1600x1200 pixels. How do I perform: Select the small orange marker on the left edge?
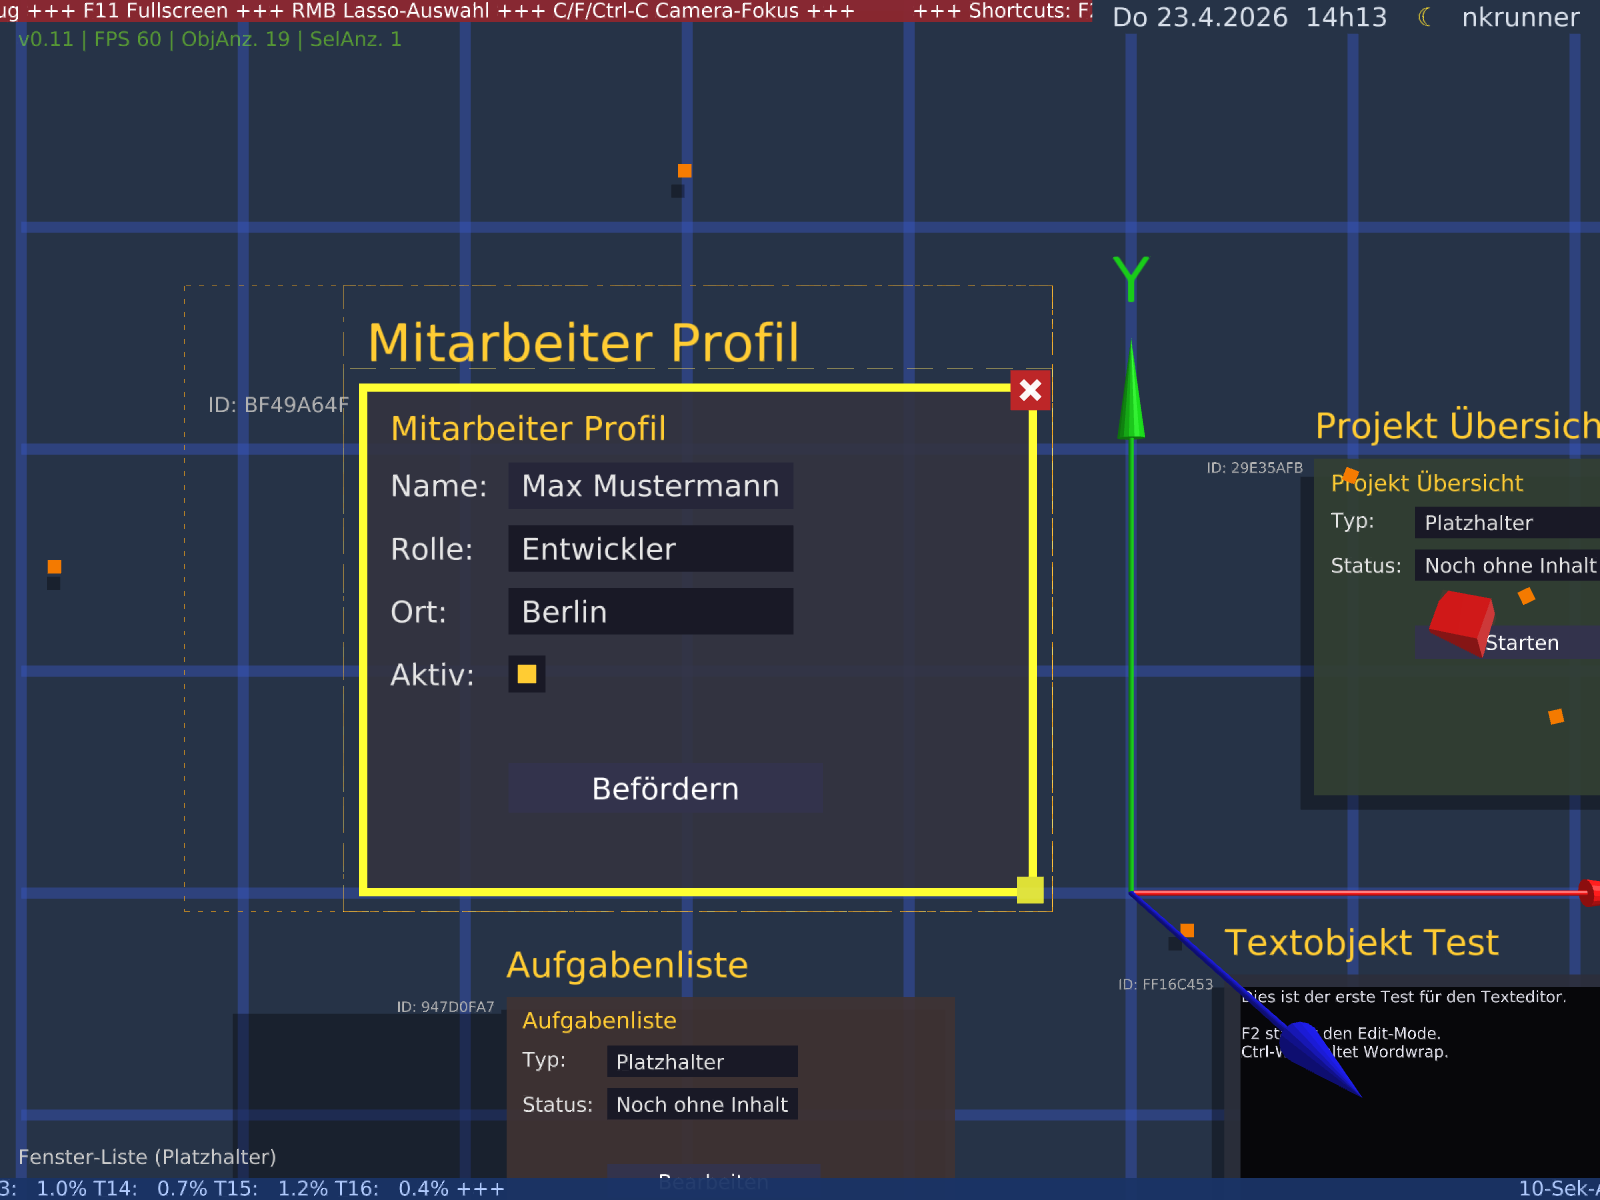tap(53, 568)
